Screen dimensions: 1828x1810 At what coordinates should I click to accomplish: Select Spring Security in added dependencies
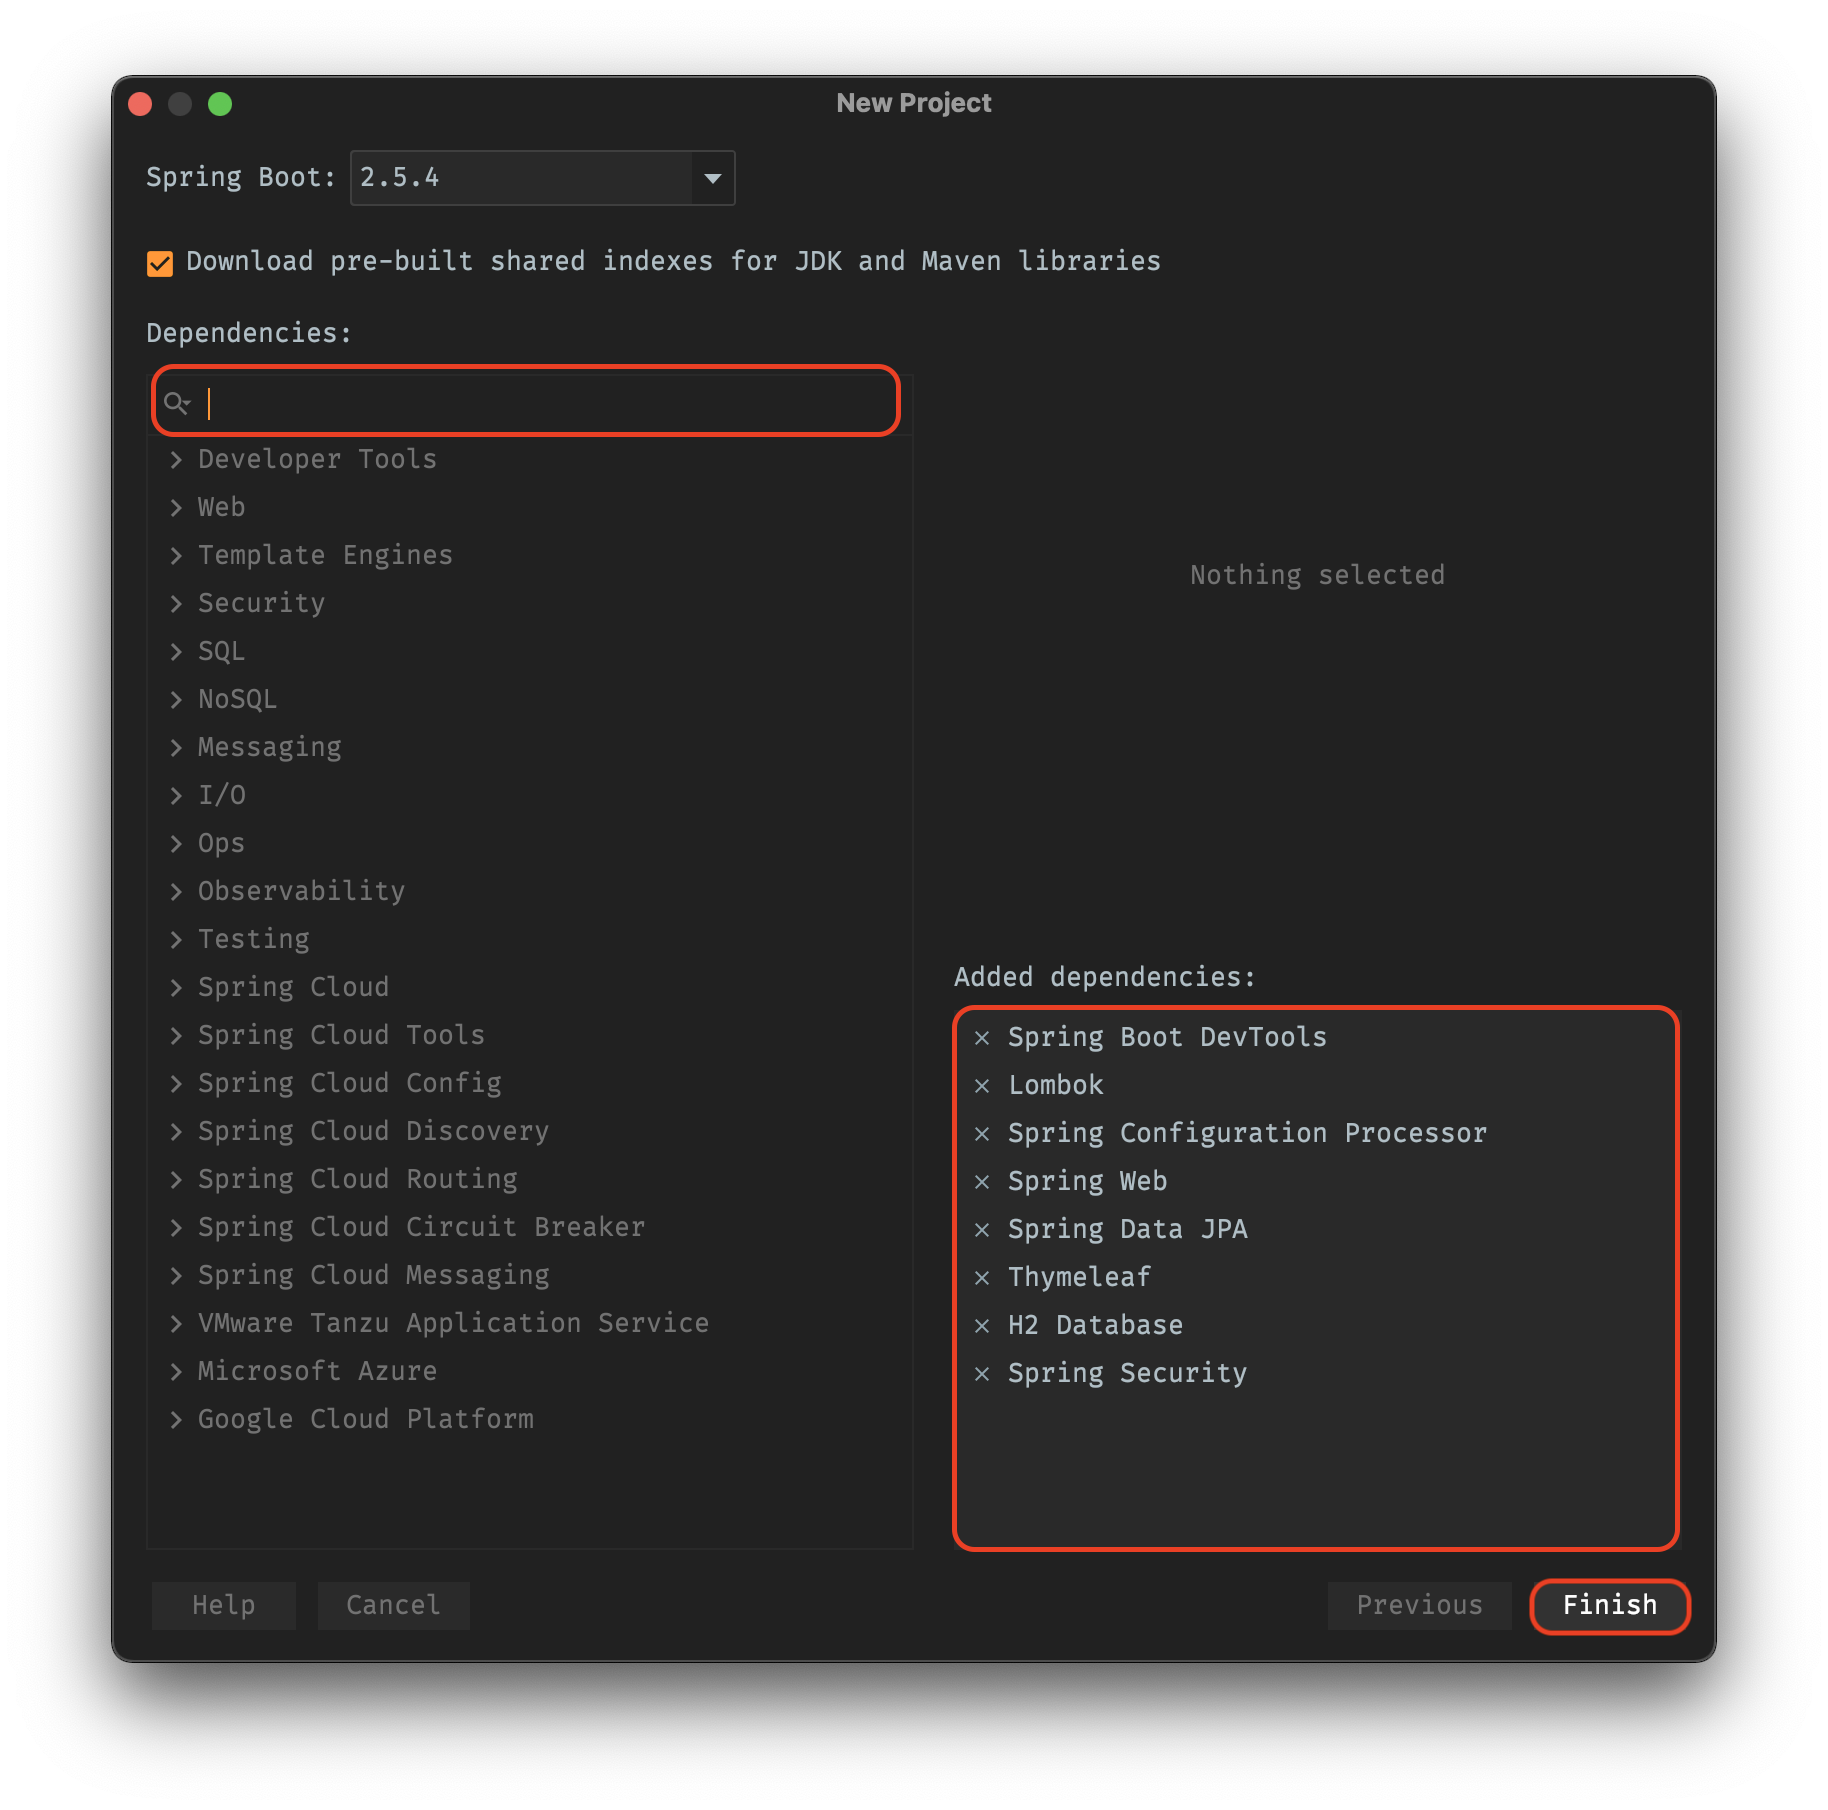click(x=1127, y=1374)
